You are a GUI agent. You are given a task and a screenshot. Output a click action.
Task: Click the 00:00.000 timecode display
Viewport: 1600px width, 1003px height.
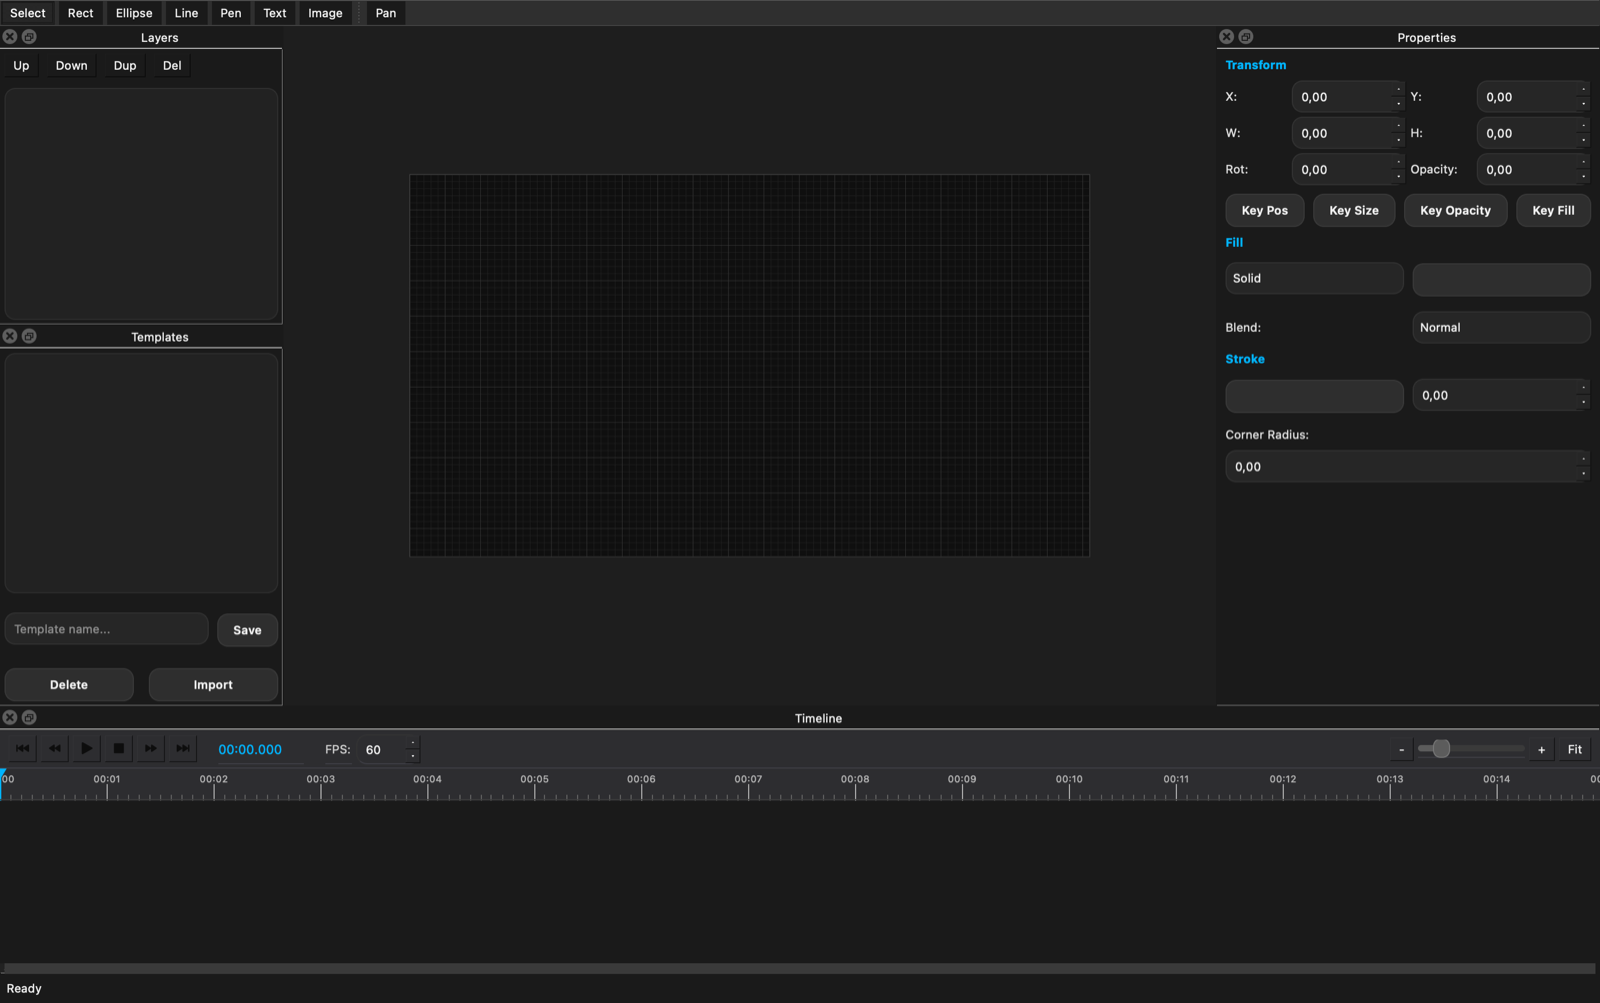click(x=250, y=749)
